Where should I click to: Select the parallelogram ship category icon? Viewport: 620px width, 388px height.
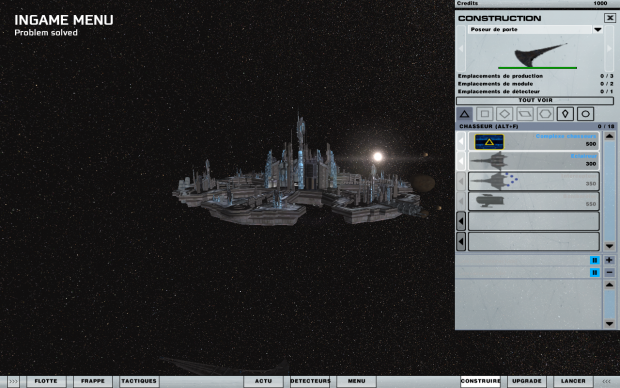pos(525,114)
